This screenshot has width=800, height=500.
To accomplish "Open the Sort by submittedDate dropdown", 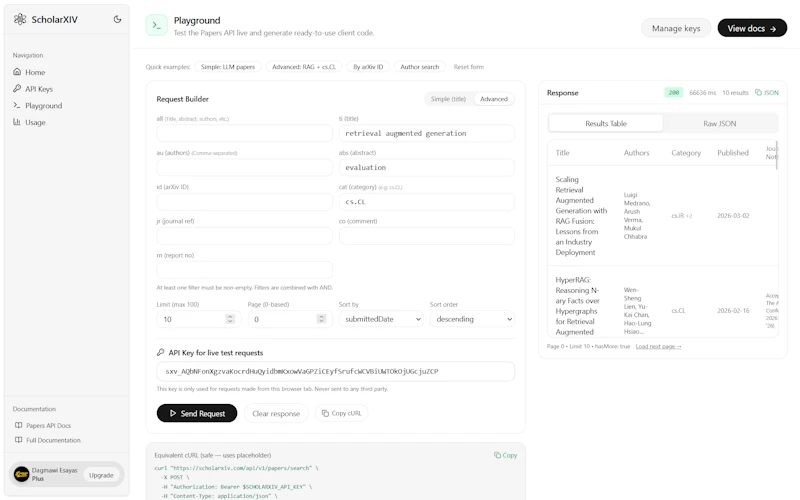I will coord(381,319).
